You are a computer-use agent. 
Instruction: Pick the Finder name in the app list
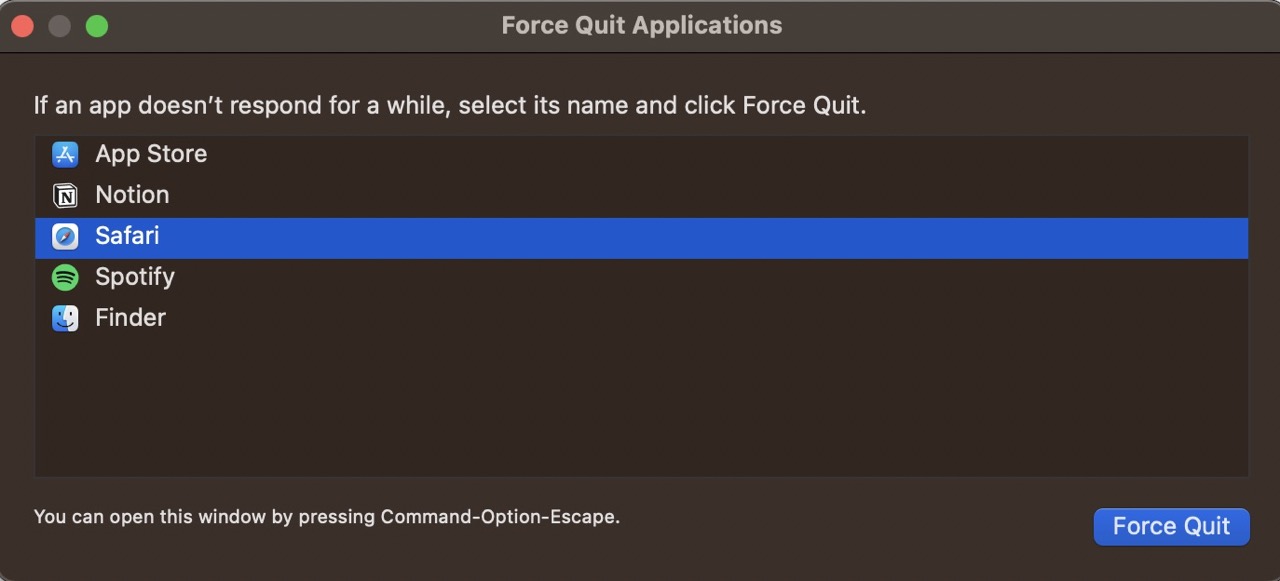point(130,318)
